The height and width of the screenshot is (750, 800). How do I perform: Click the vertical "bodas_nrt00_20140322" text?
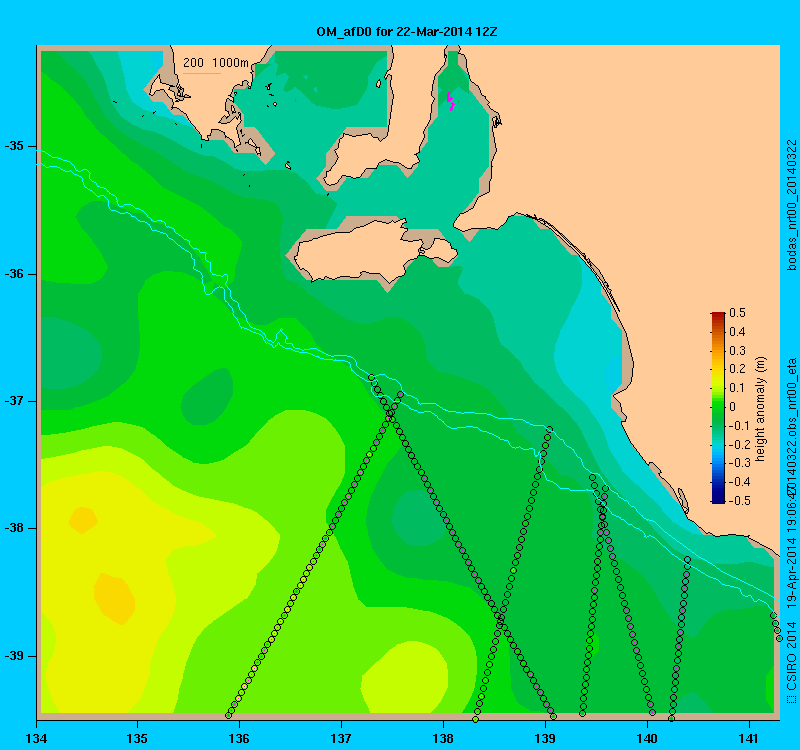click(791, 205)
